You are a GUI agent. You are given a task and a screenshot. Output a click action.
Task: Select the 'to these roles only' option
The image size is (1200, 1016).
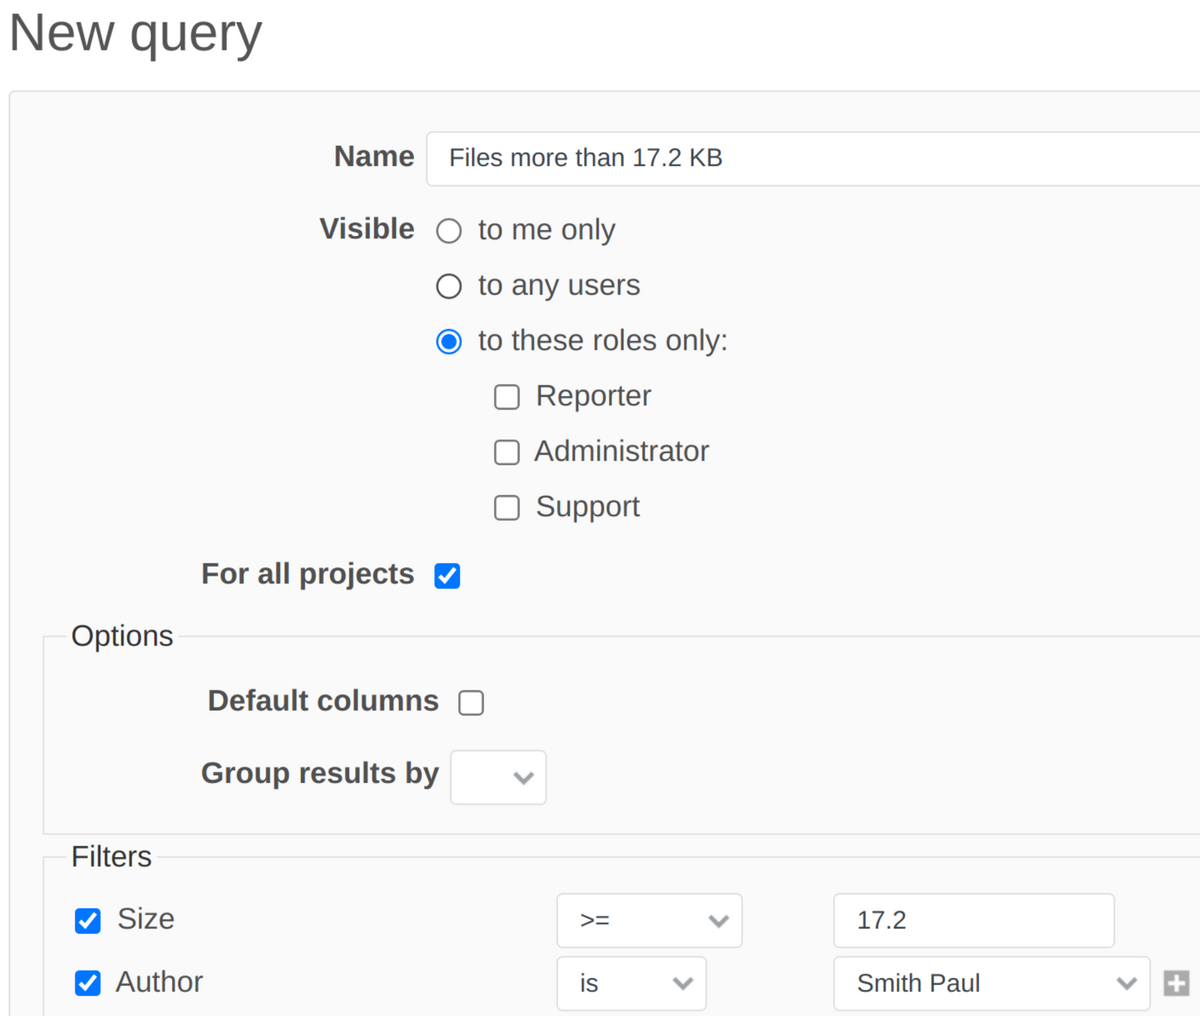coord(449,341)
